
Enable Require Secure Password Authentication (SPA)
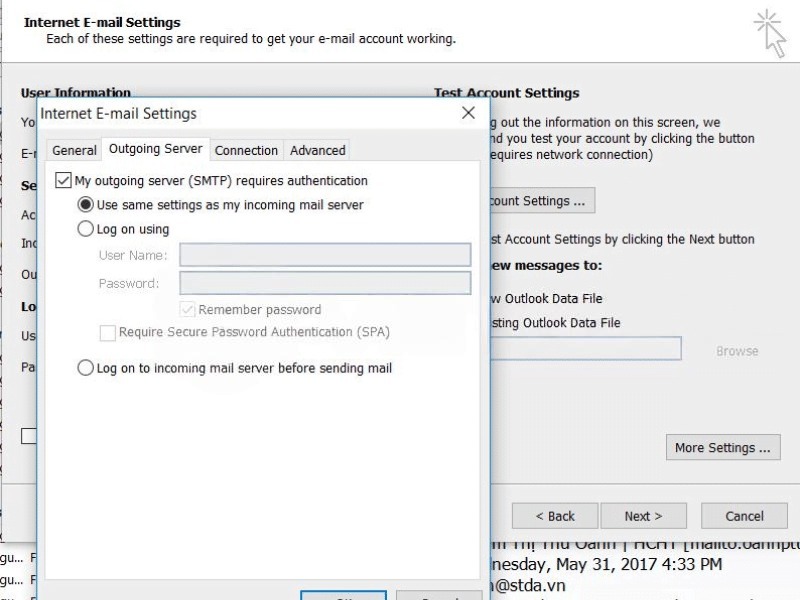point(108,332)
